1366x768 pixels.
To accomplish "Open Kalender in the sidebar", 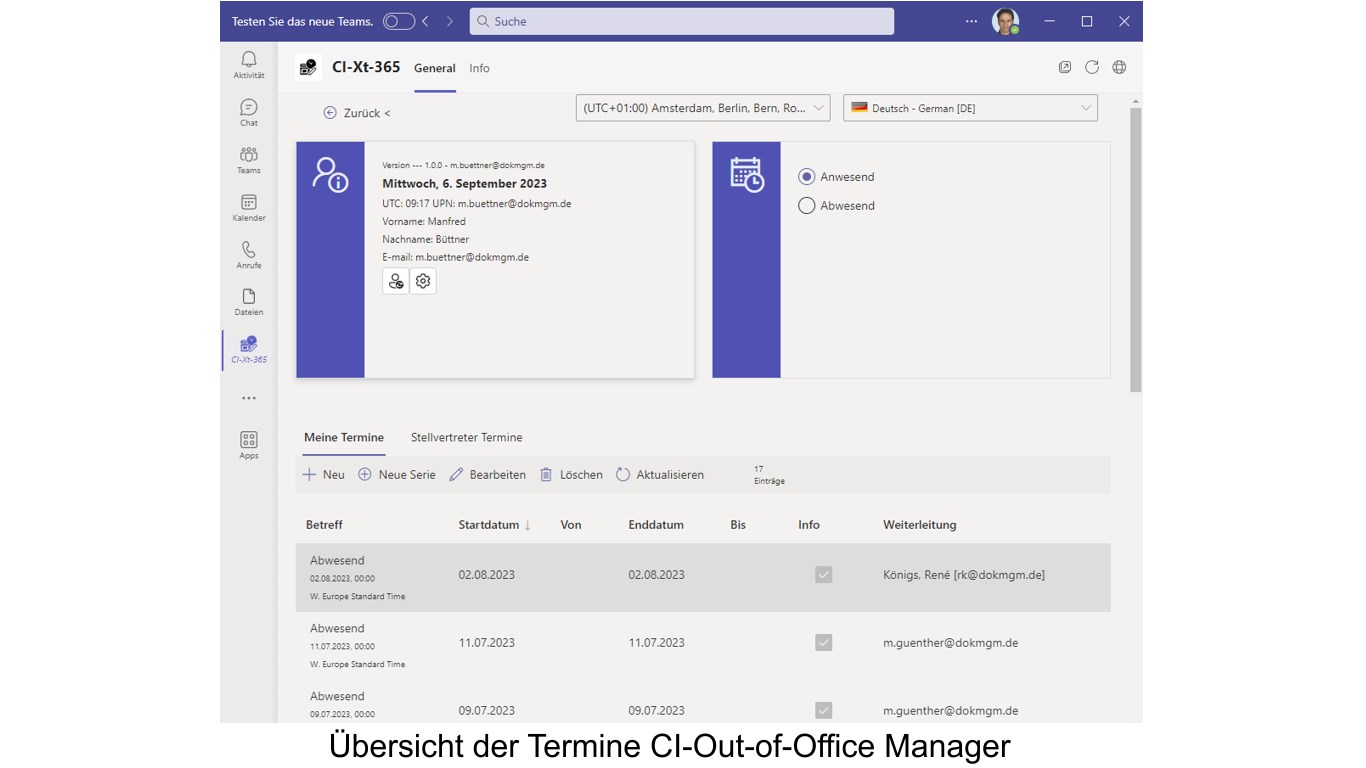I will click(x=249, y=207).
